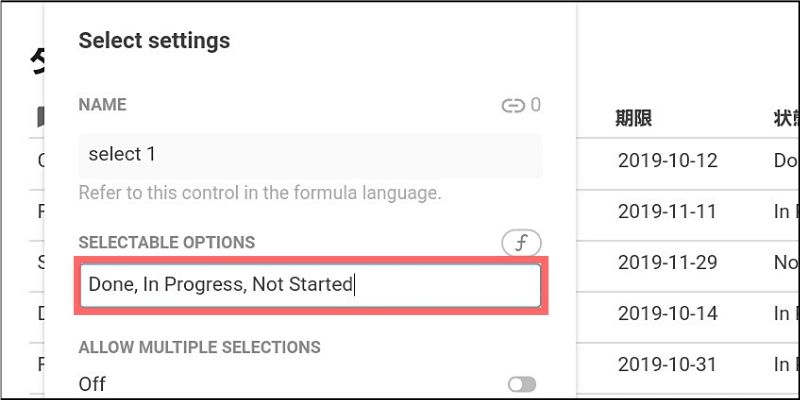Toggle Allow Multiple Selections switch
This screenshot has width=800, height=400.
tap(521, 384)
